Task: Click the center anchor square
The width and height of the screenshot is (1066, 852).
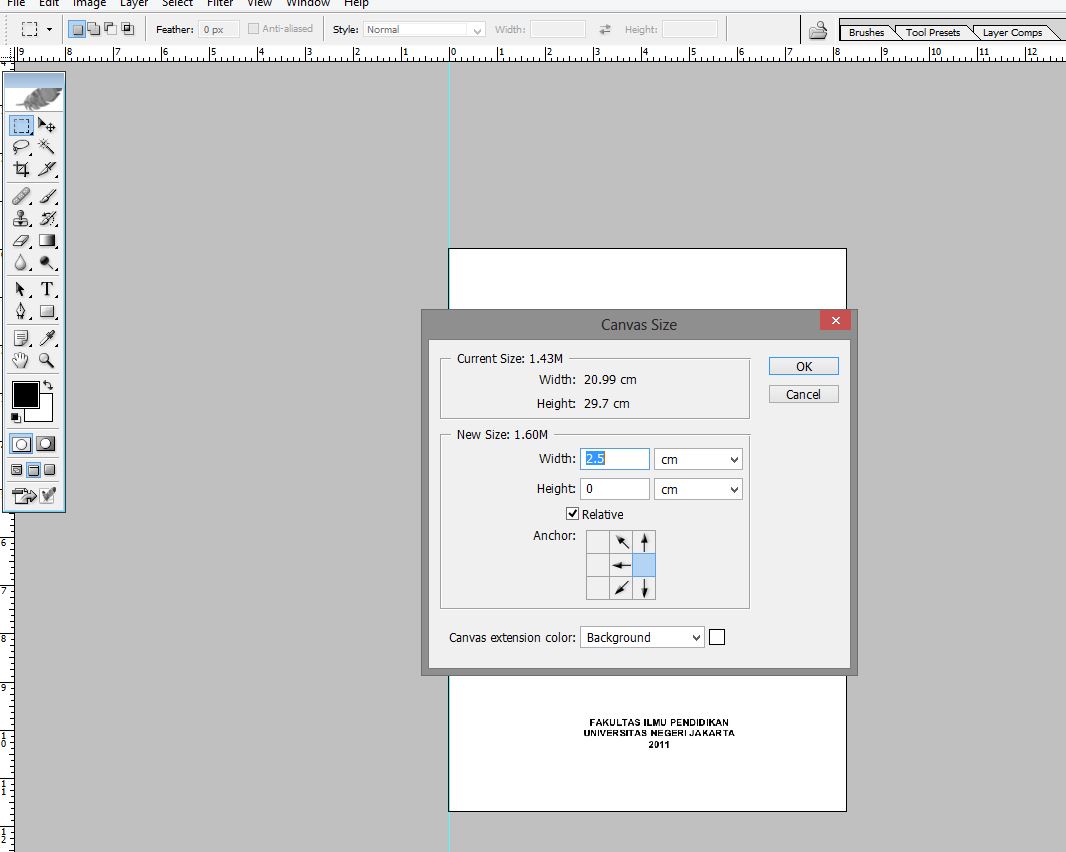Action: click(621, 565)
